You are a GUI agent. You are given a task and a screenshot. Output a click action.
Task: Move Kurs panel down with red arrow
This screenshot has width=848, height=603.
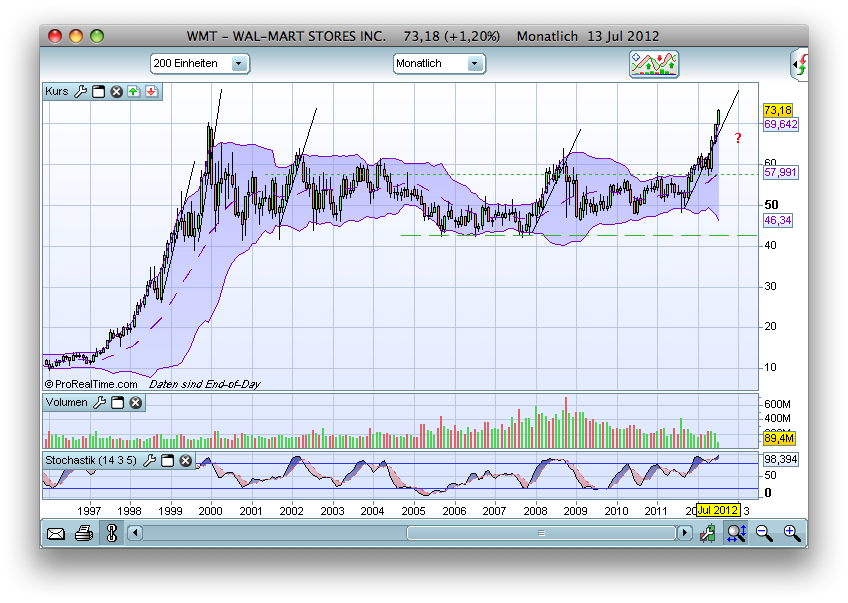151,91
